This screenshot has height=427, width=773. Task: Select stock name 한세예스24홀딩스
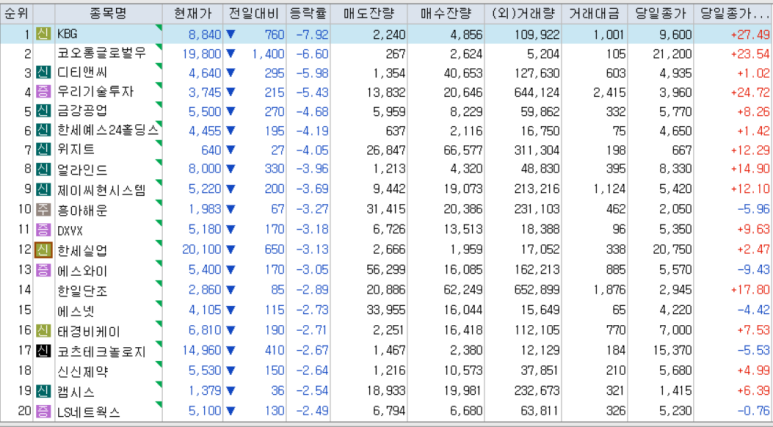tap(108, 131)
